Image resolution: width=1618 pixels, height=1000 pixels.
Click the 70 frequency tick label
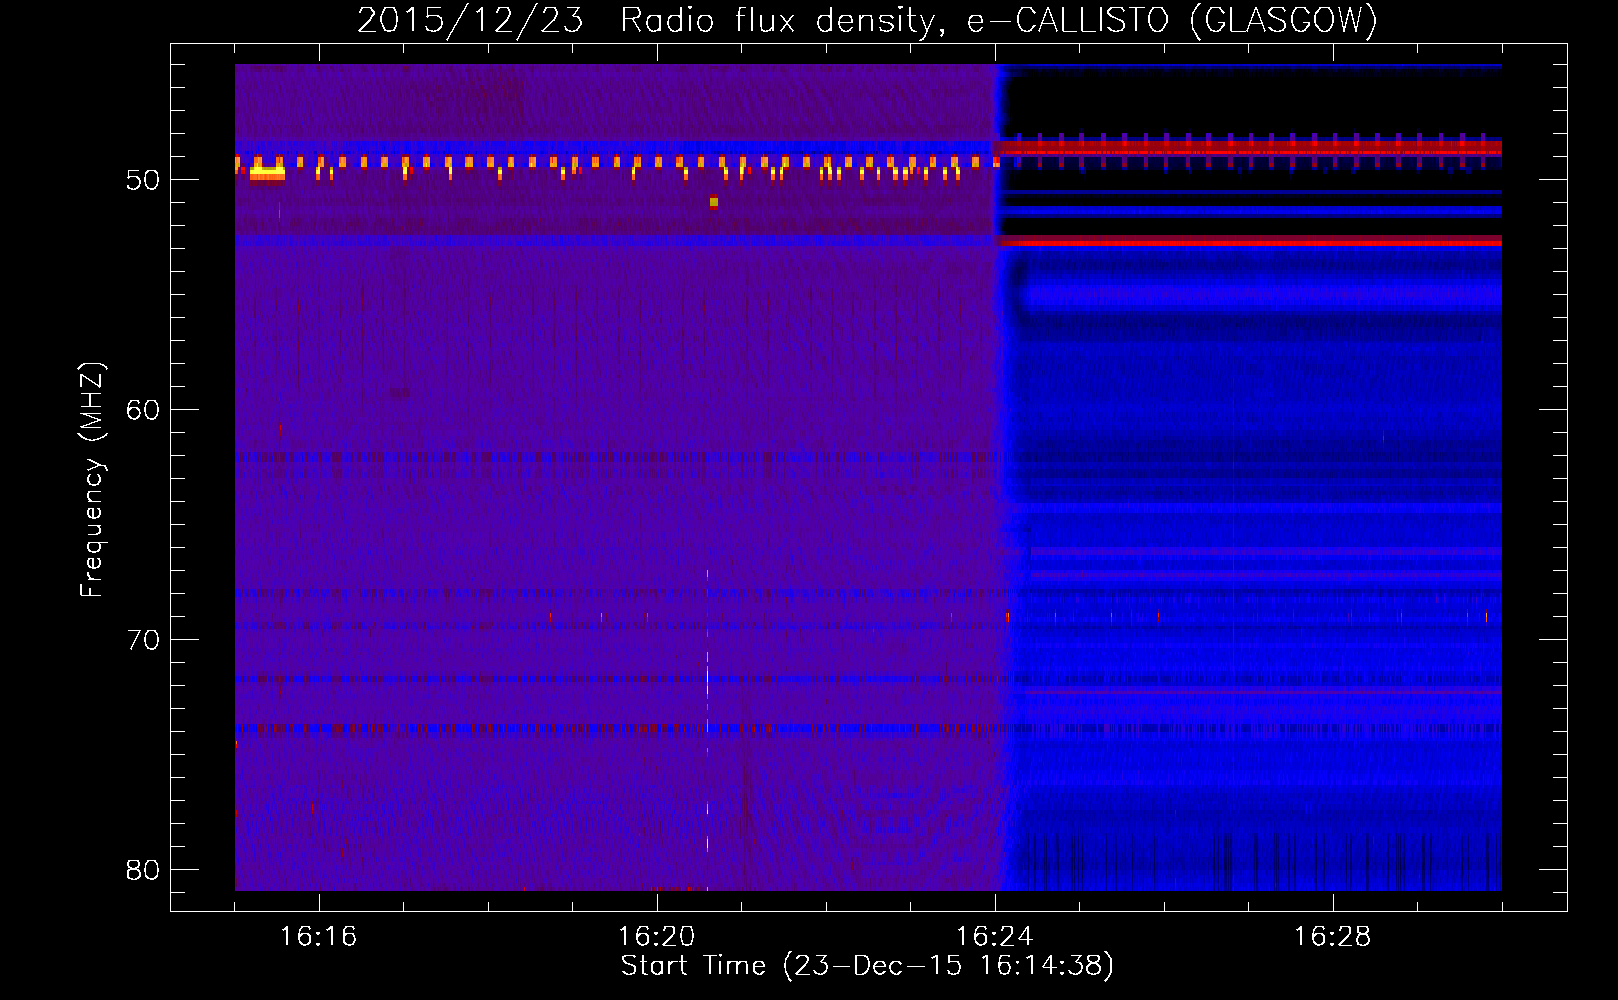point(143,640)
